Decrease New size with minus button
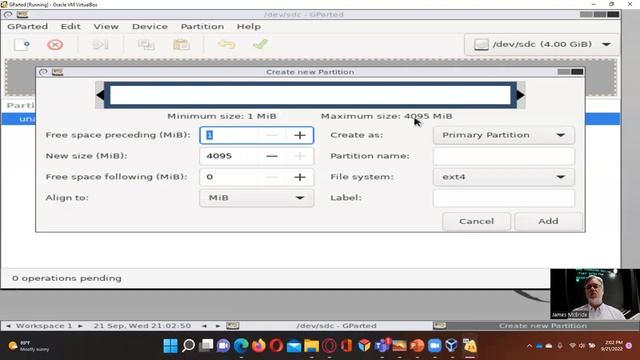This screenshot has width=640, height=360. (272, 156)
